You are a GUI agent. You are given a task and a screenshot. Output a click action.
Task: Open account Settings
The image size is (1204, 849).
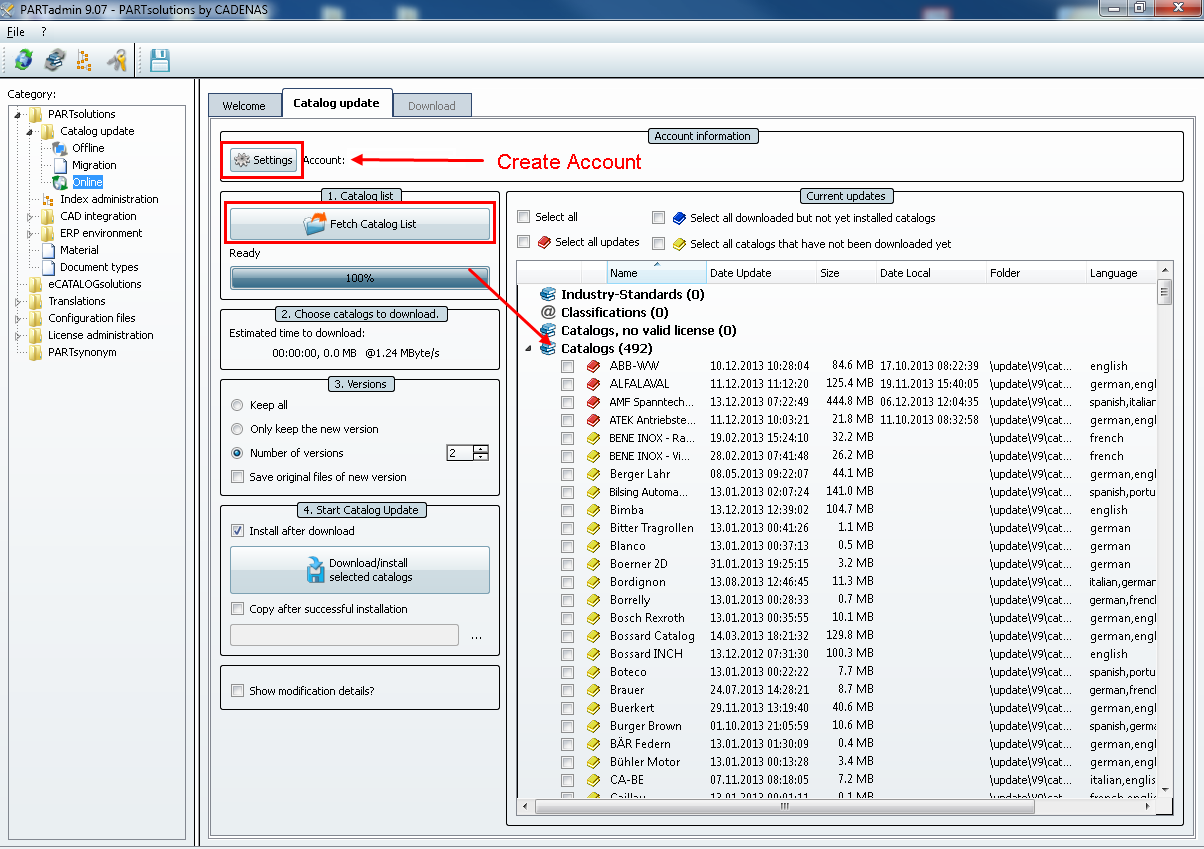point(263,160)
